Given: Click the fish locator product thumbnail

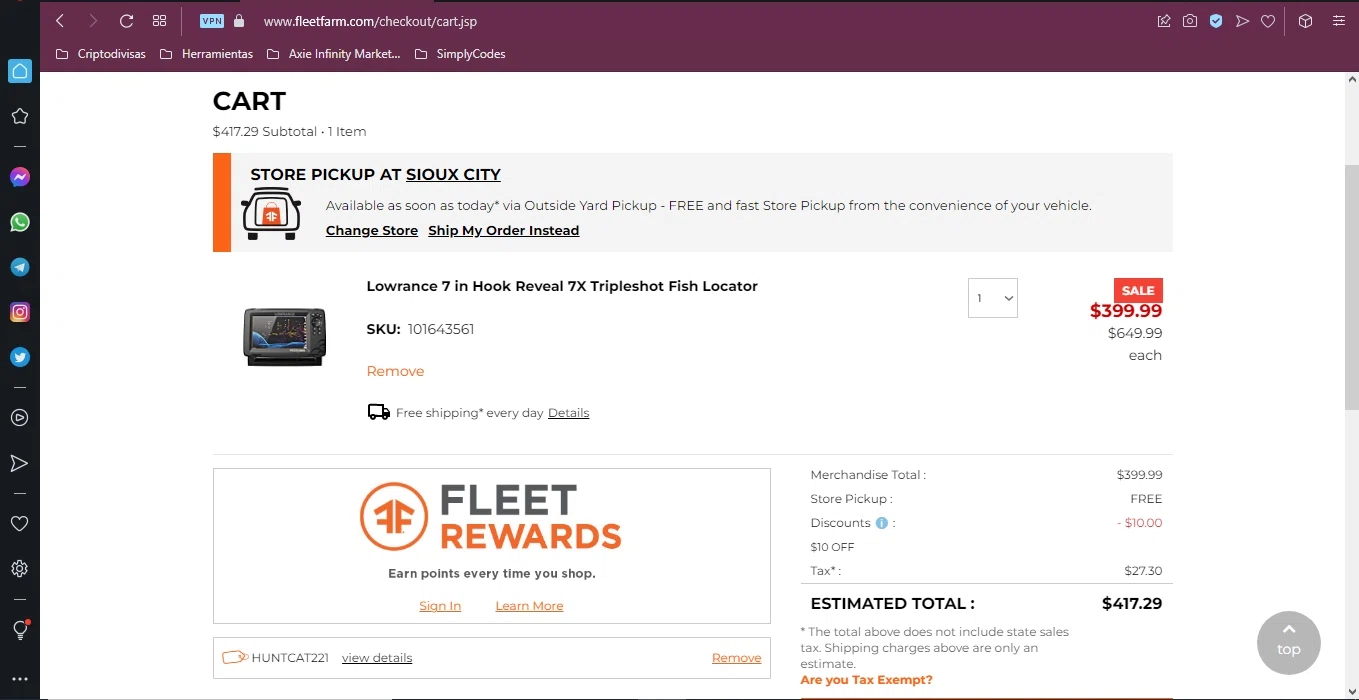Looking at the screenshot, I should (x=285, y=336).
